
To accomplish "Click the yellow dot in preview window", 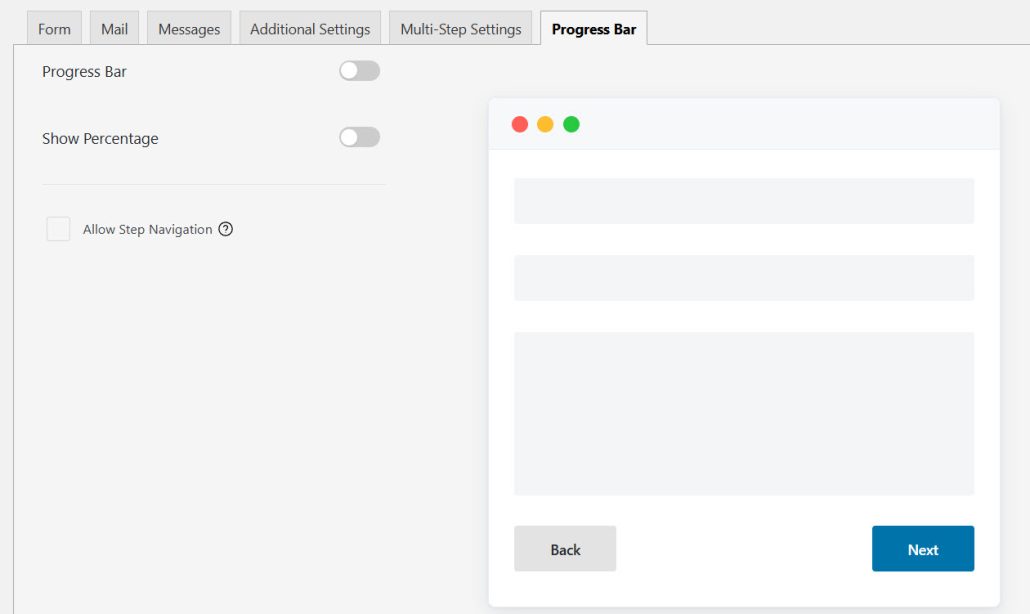I will (545, 124).
